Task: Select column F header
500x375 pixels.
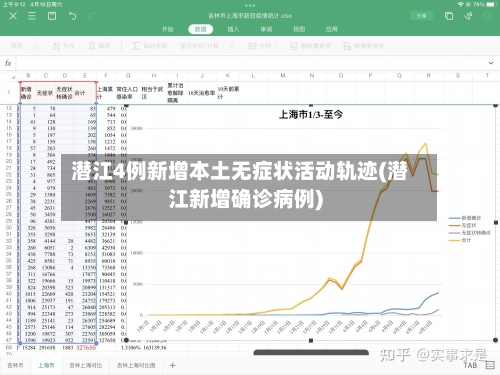Action: click(x=106, y=76)
